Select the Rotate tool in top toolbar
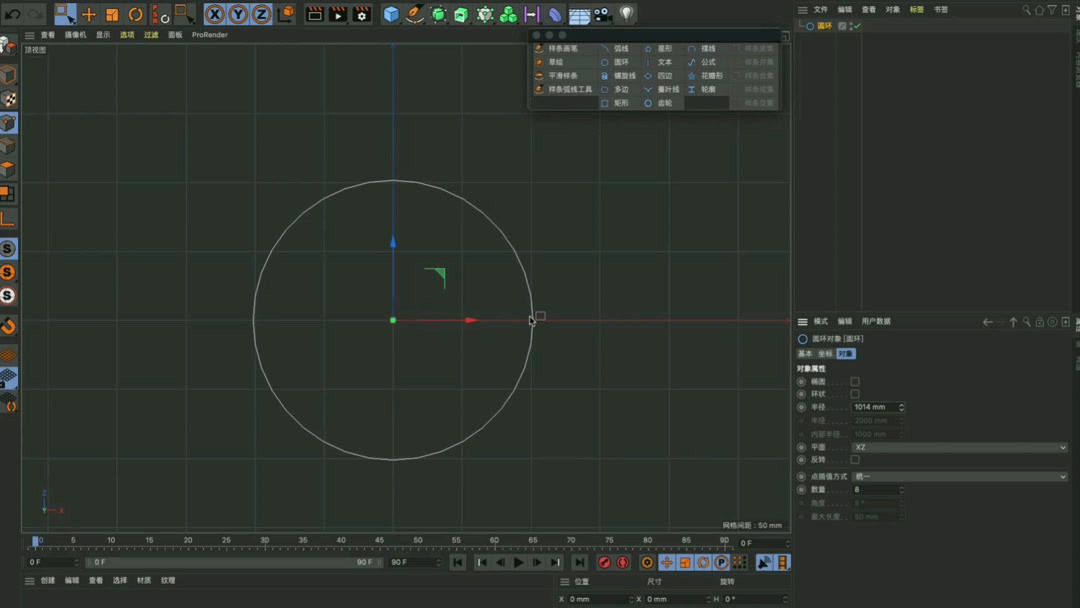The width and height of the screenshot is (1080, 608). 136,14
